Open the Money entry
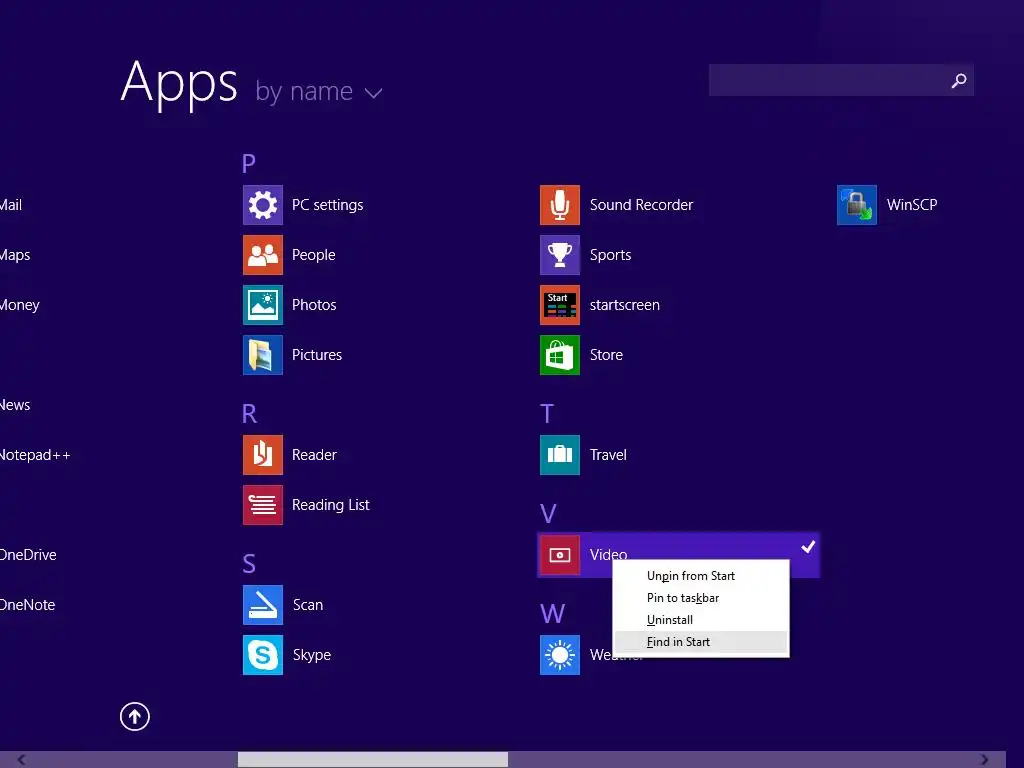1024x768 pixels. (x=20, y=305)
